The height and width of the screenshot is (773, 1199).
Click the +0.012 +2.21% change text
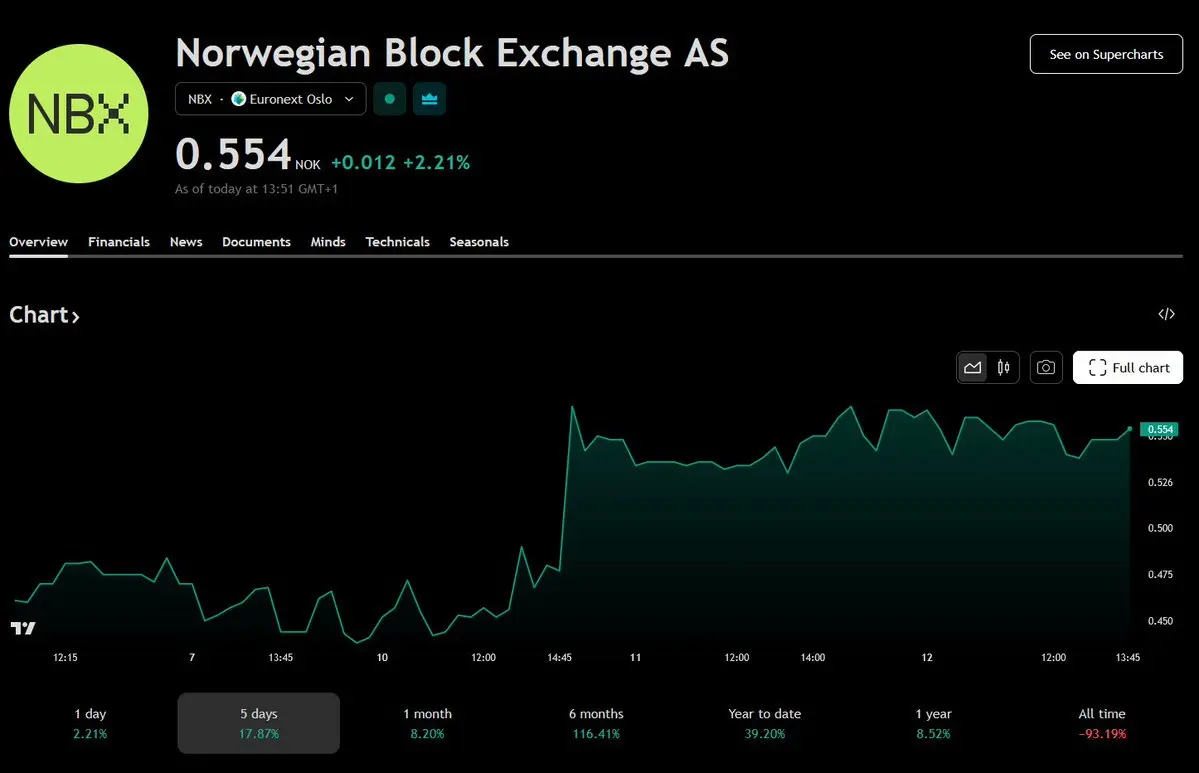tap(401, 162)
